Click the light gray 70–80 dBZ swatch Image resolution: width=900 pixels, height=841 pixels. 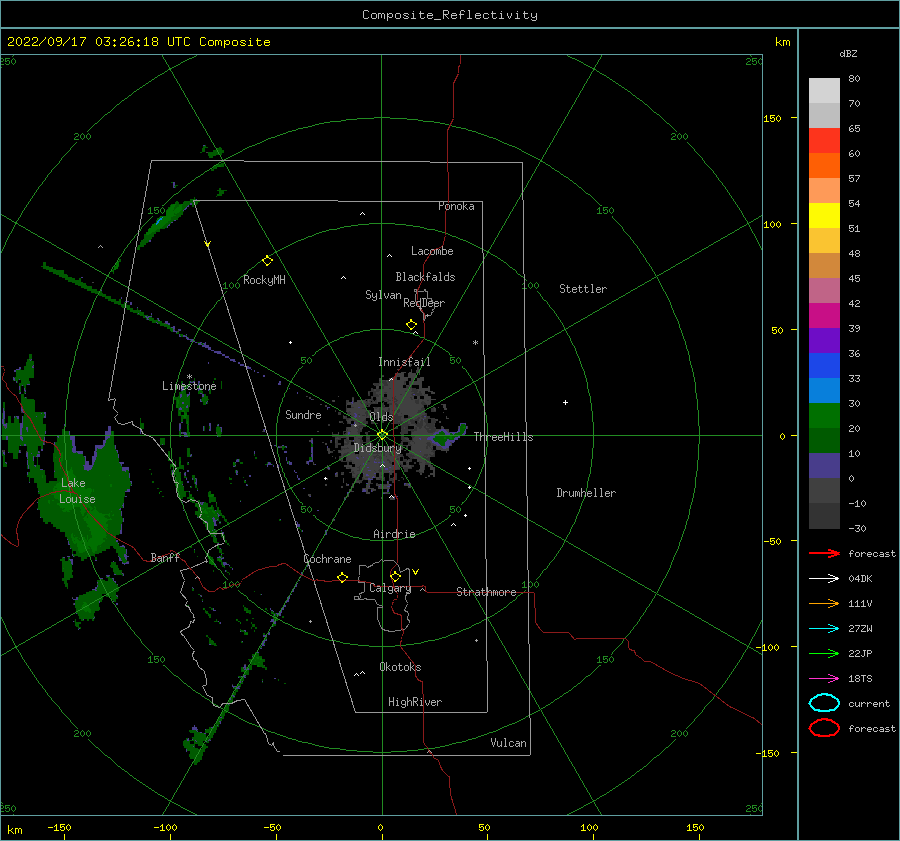point(824,91)
